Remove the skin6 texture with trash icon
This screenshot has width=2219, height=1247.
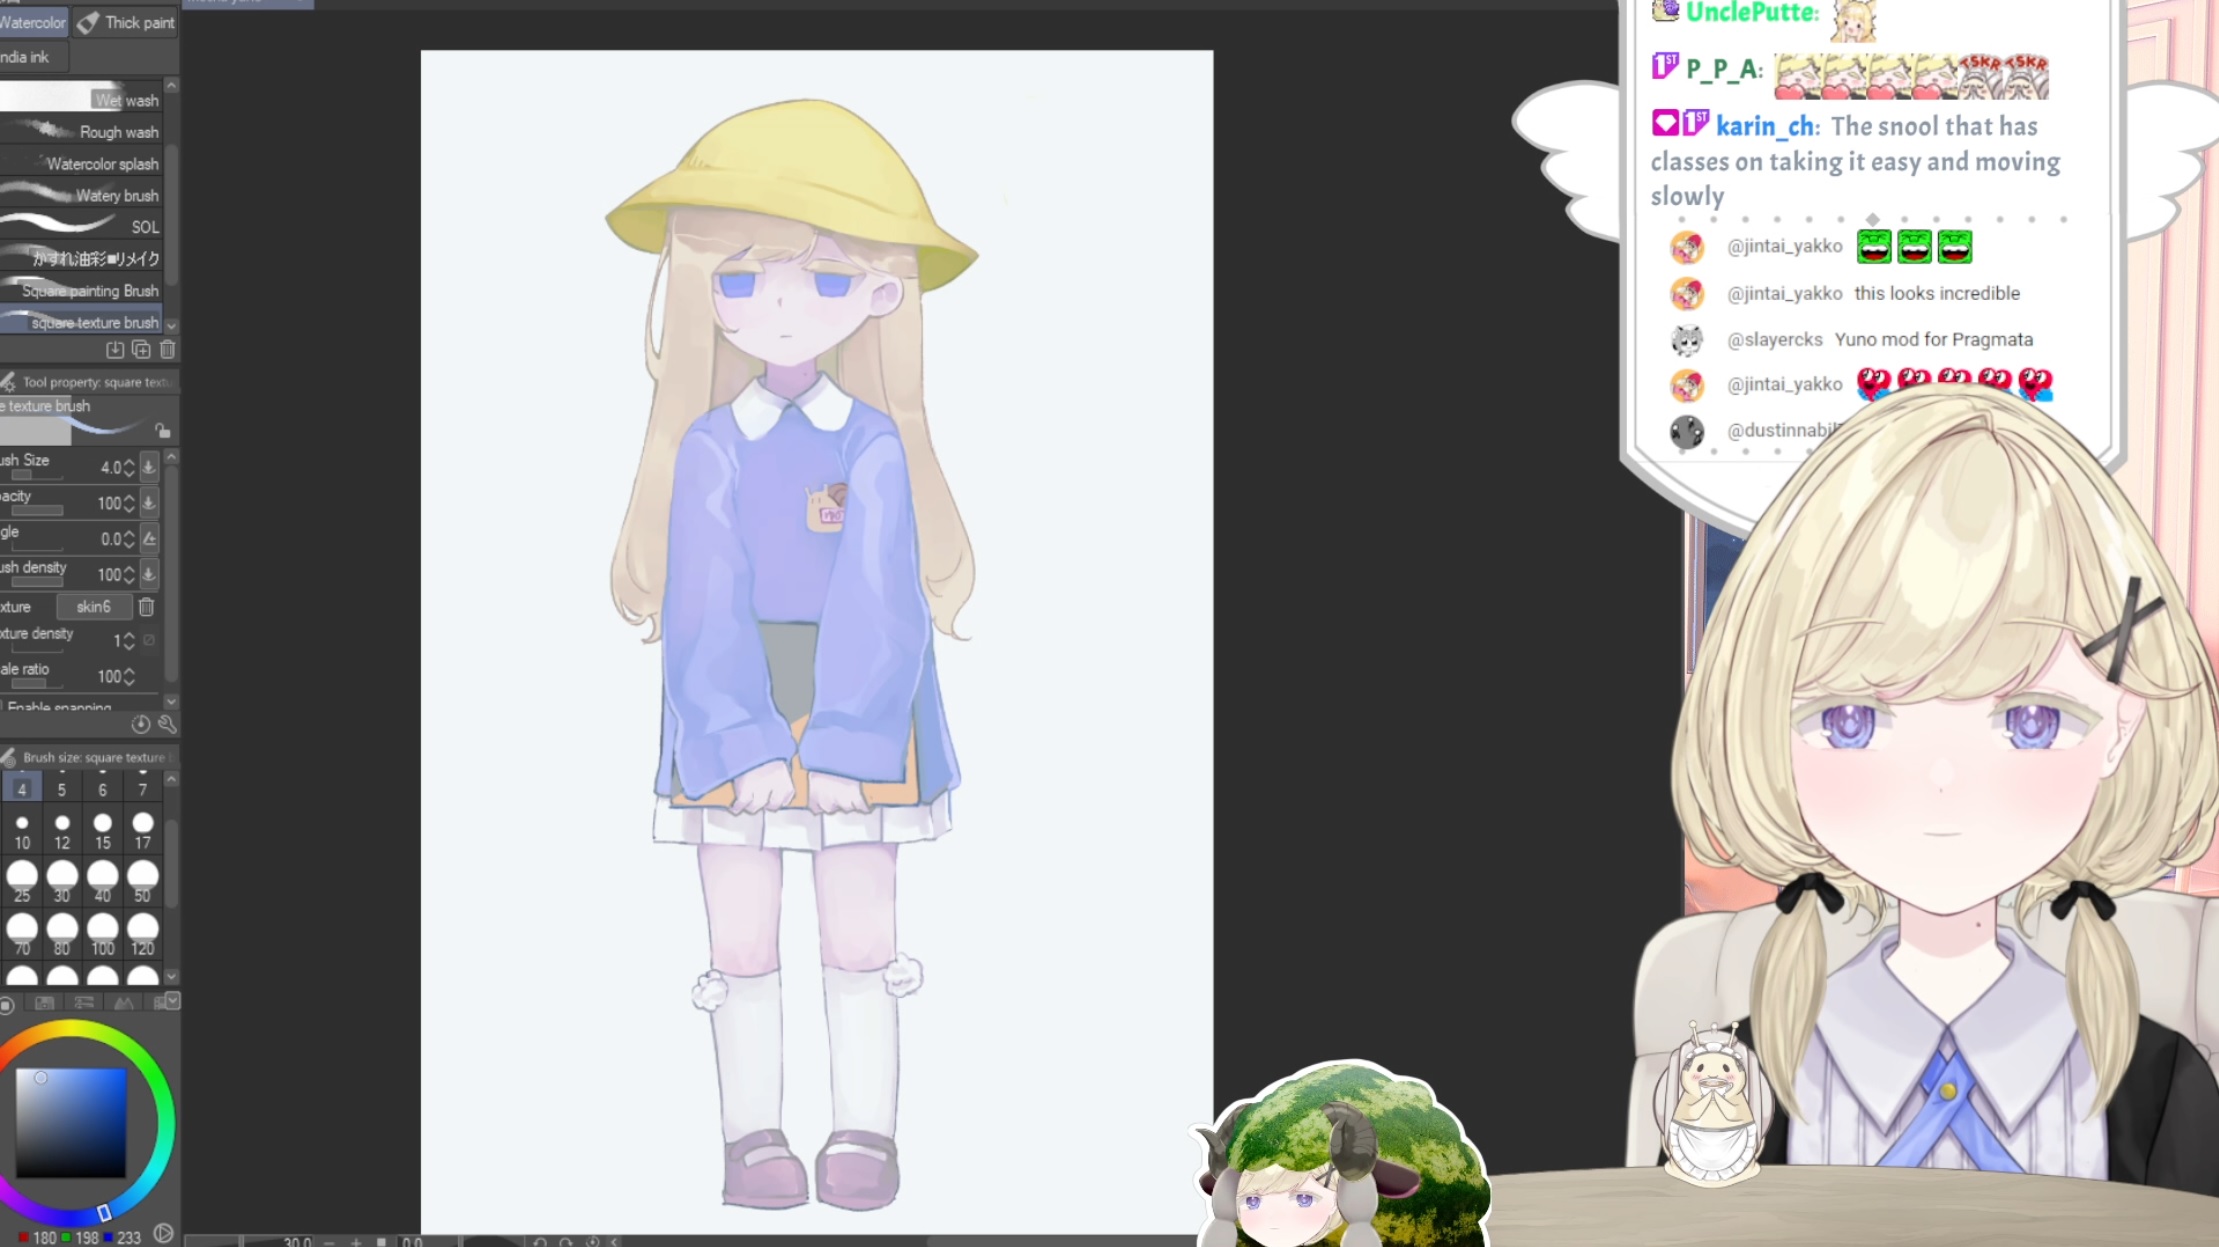146,607
